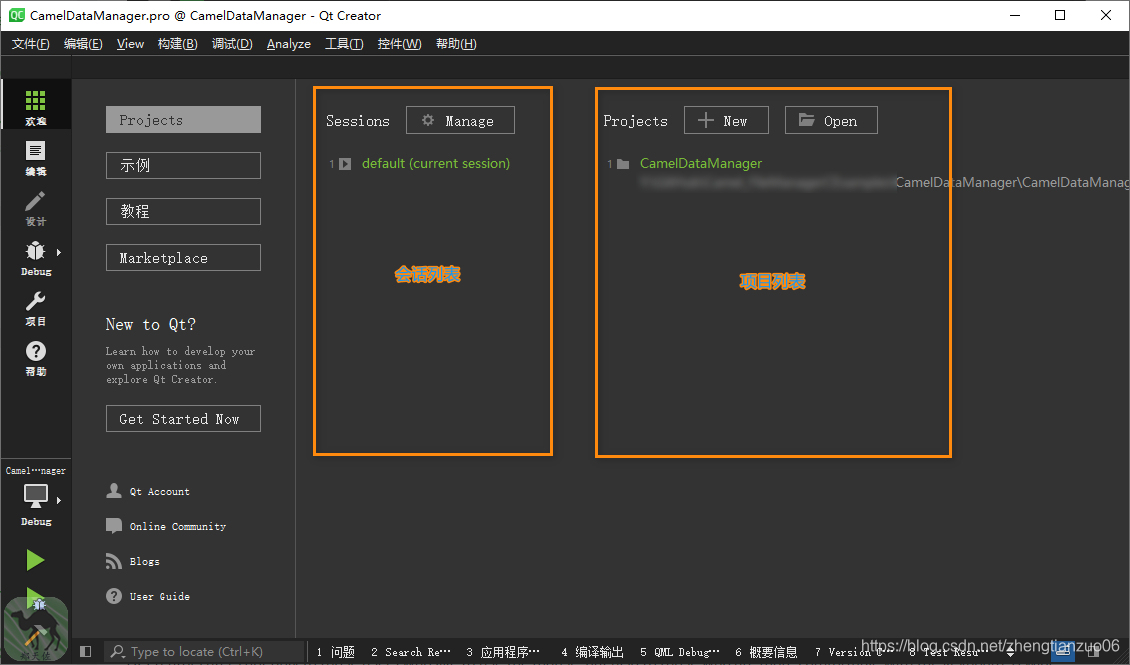Click the Qt Creator window title icon
The height and width of the screenshot is (665, 1130).
click(17, 15)
